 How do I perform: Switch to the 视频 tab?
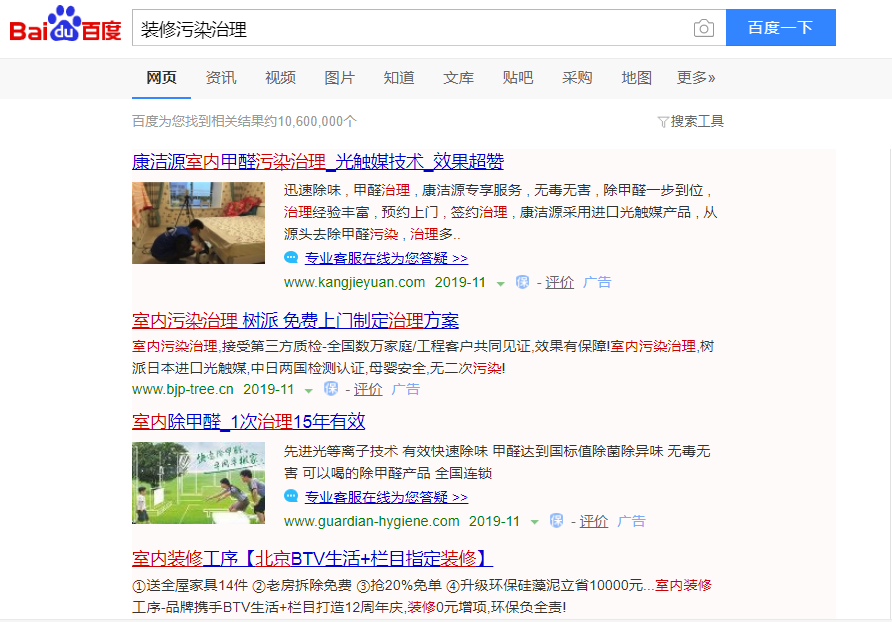pos(280,77)
